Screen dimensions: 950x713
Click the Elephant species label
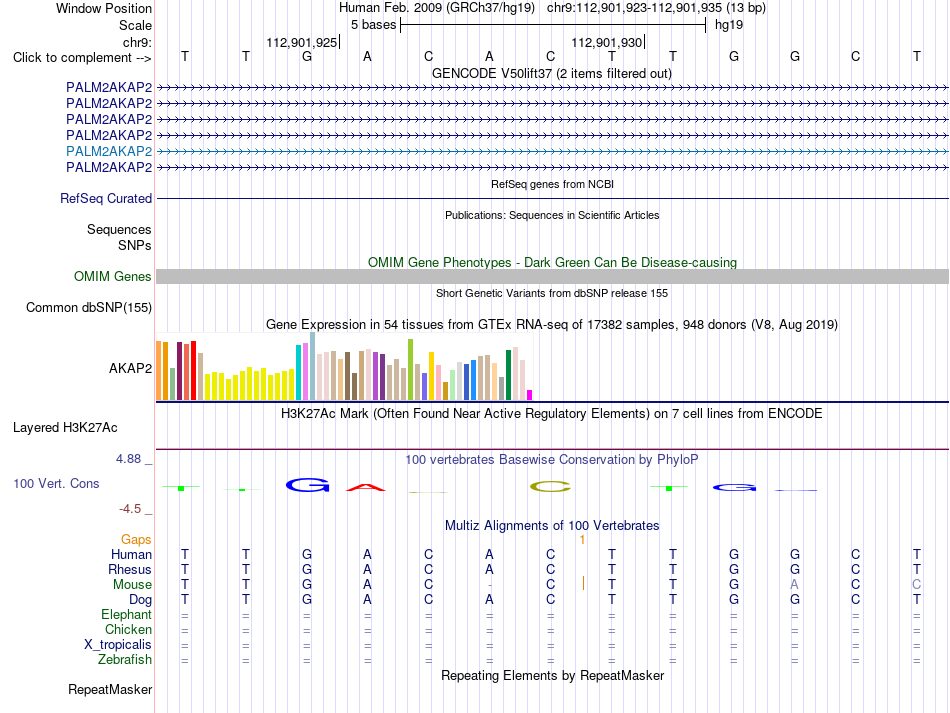pos(126,615)
